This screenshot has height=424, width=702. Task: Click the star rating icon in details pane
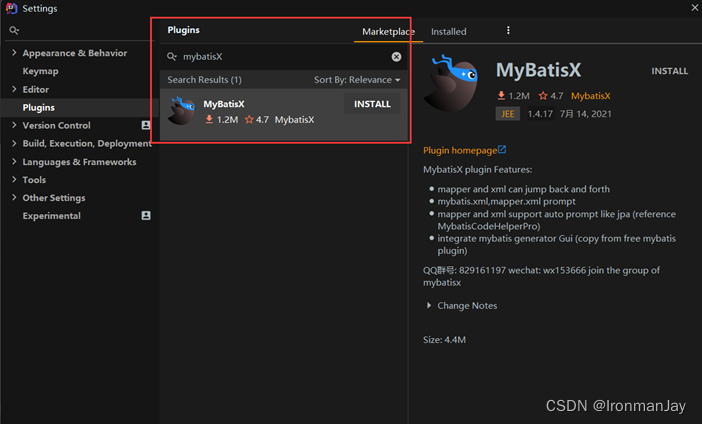[543, 95]
